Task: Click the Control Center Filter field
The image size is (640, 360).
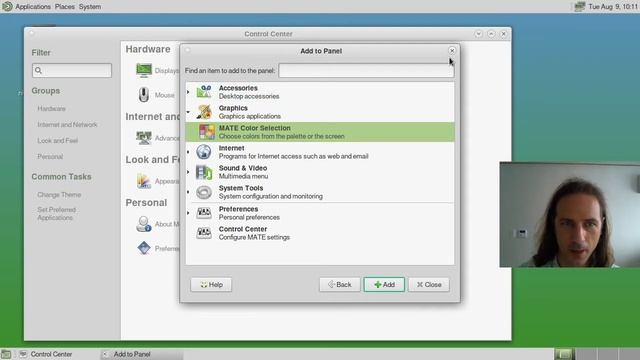Action: tap(72, 70)
